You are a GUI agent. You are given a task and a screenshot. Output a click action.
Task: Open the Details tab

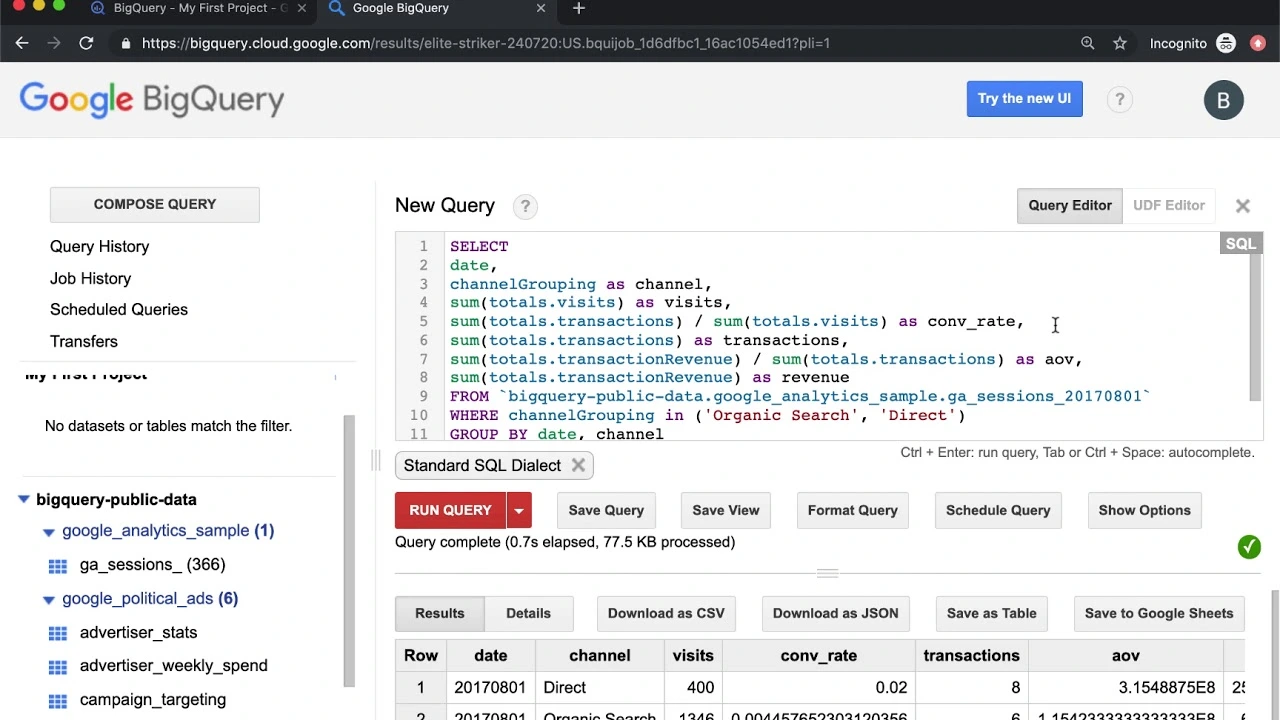click(528, 613)
